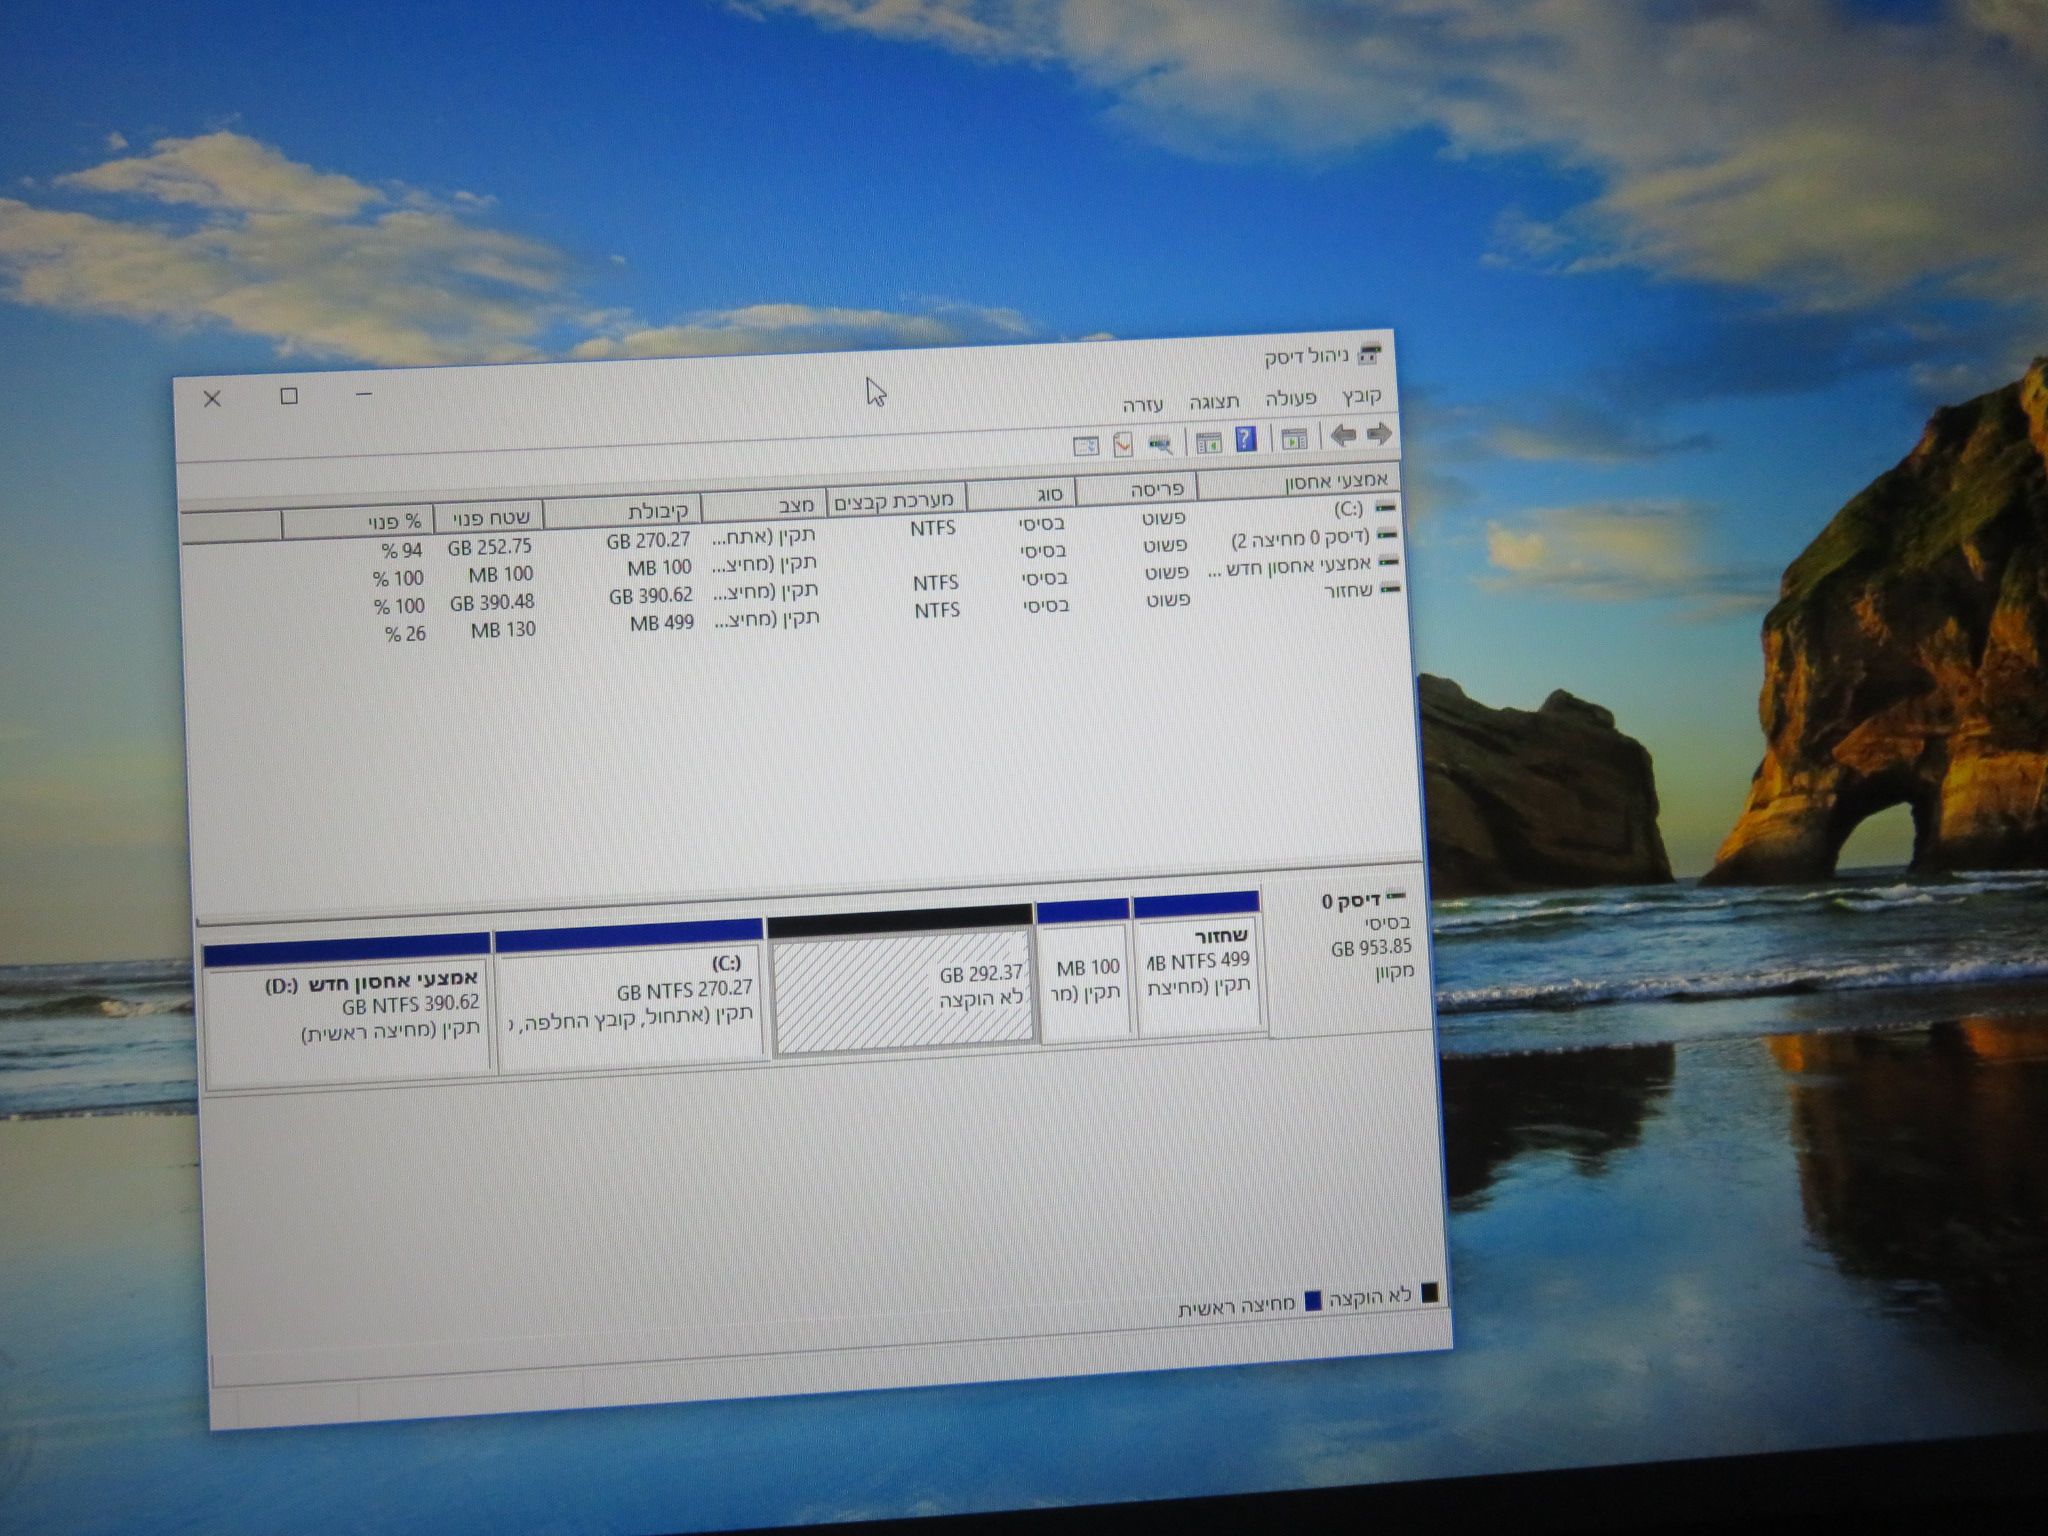Open the עזרה (Help) menu
2048x1536 pixels.
tap(1142, 405)
